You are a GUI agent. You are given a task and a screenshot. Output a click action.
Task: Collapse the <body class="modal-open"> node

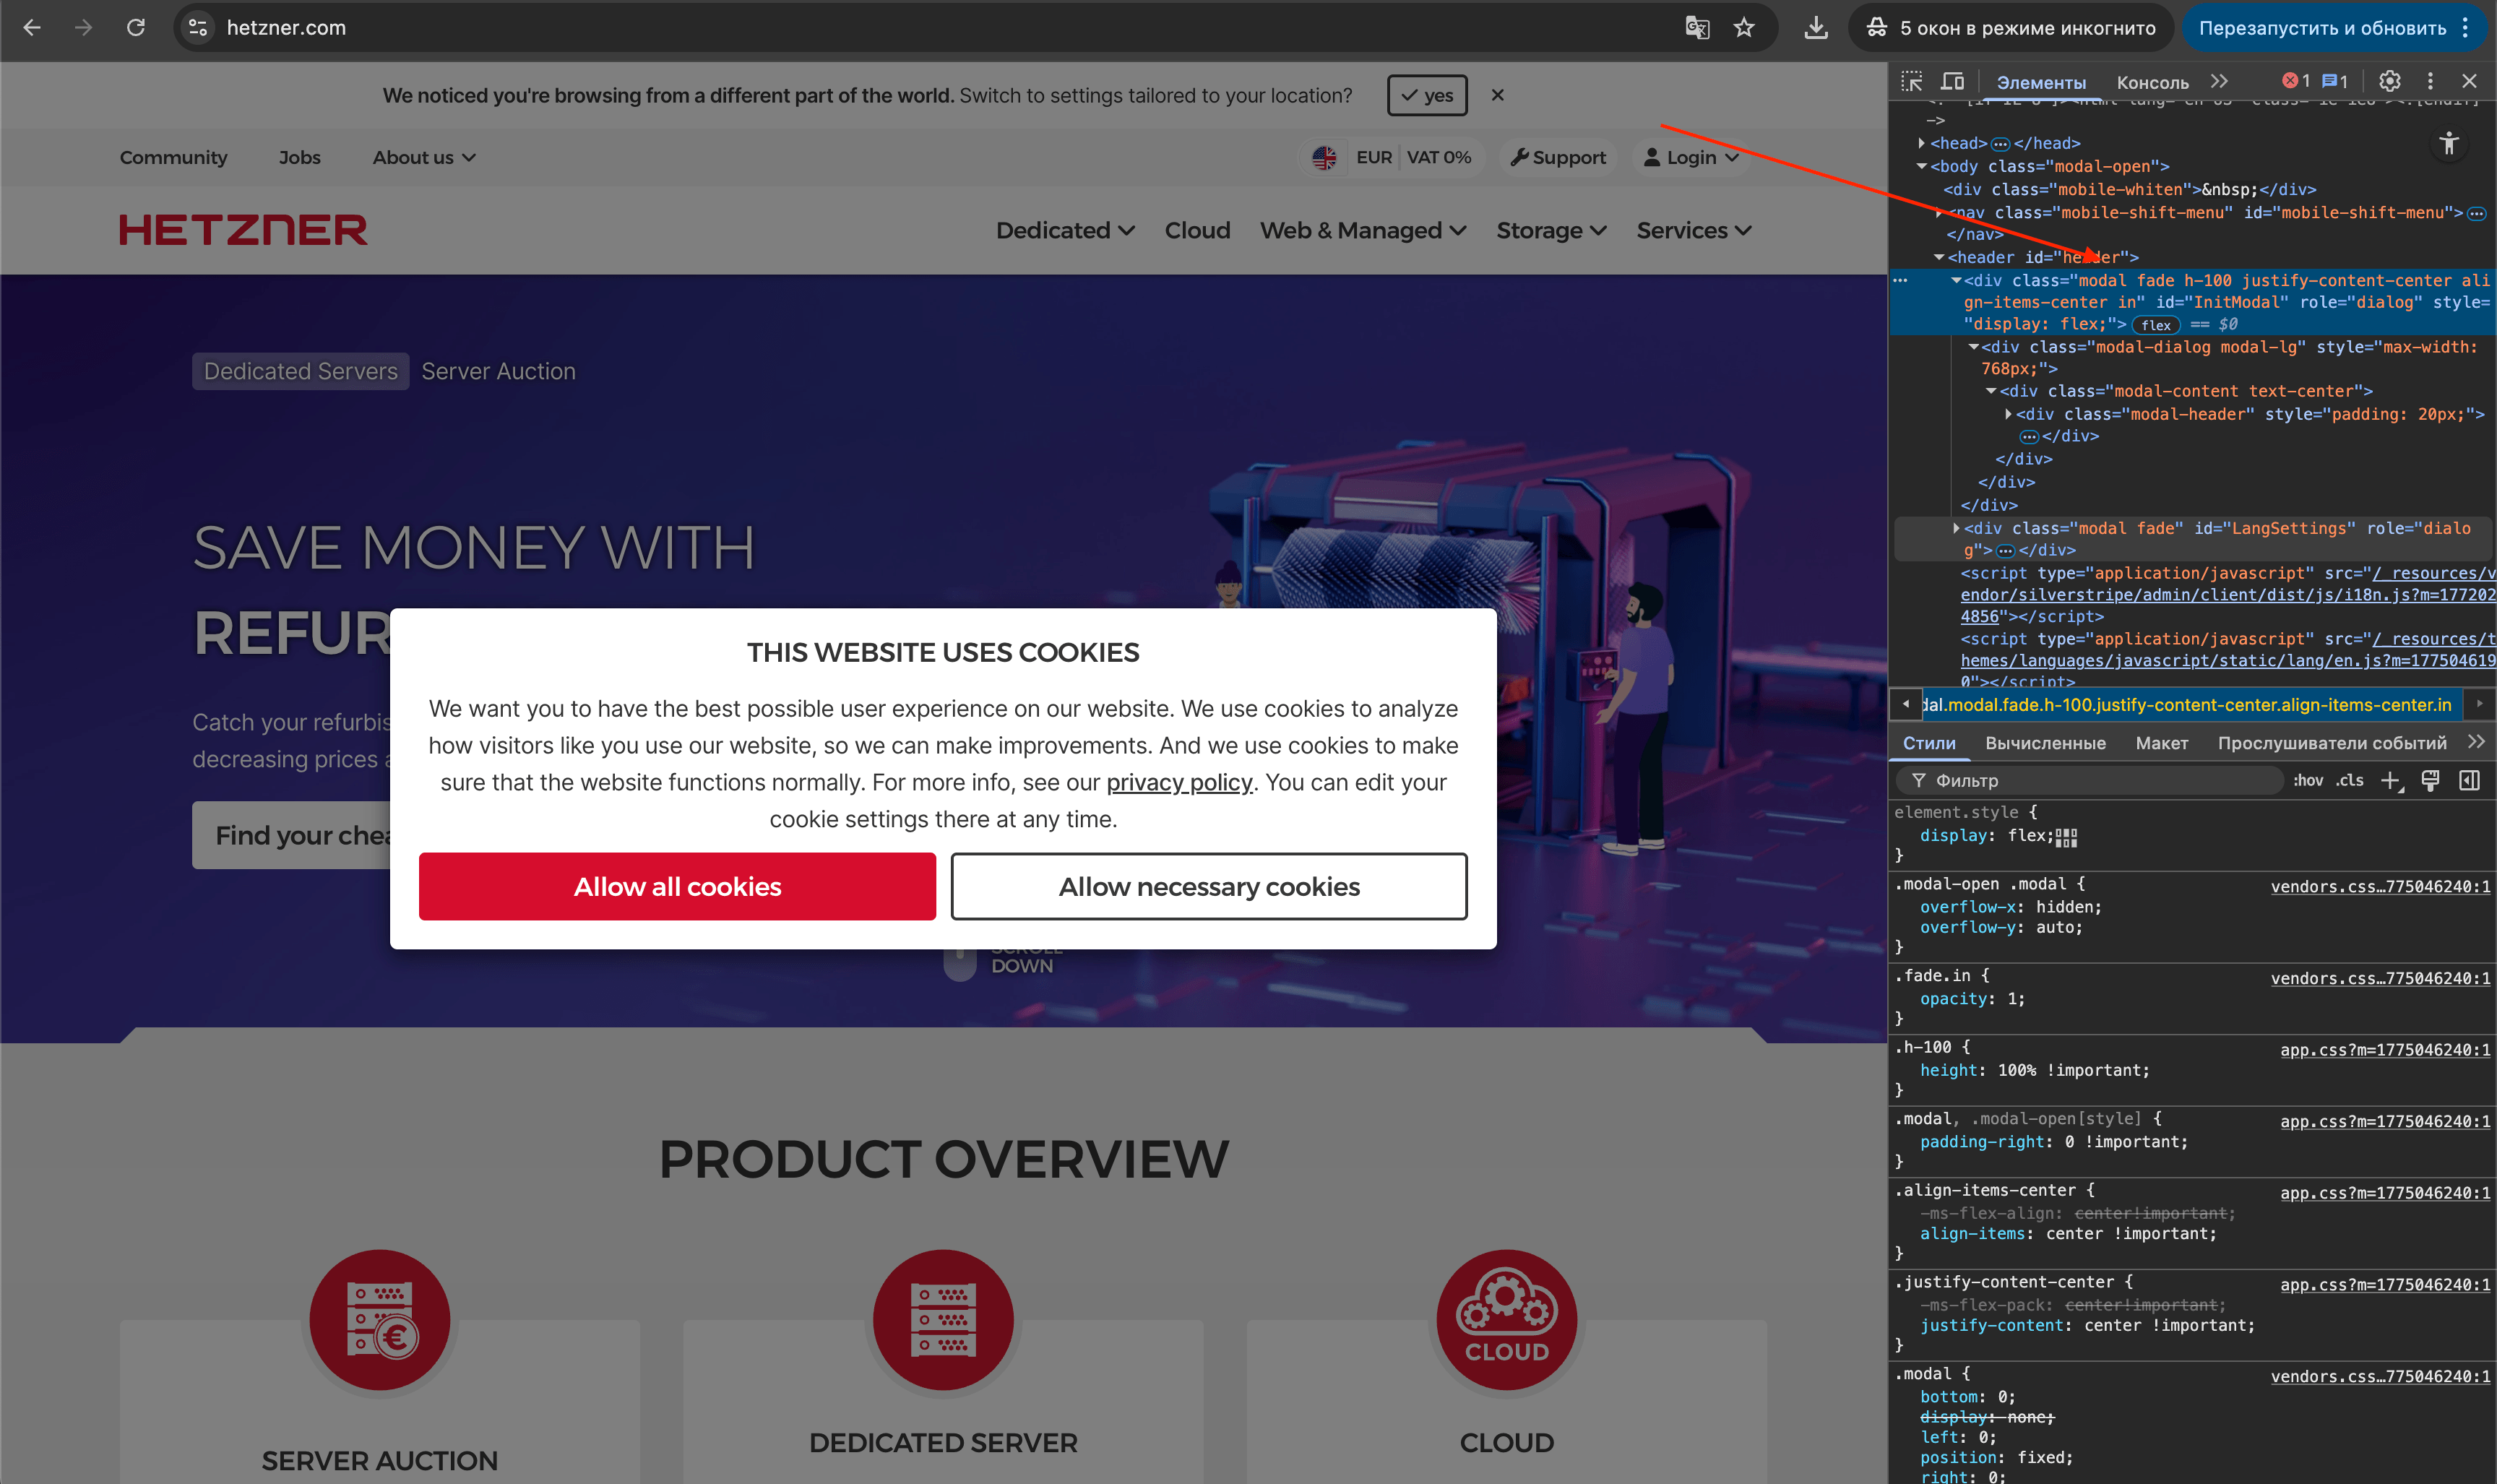click(x=1921, y=166)
